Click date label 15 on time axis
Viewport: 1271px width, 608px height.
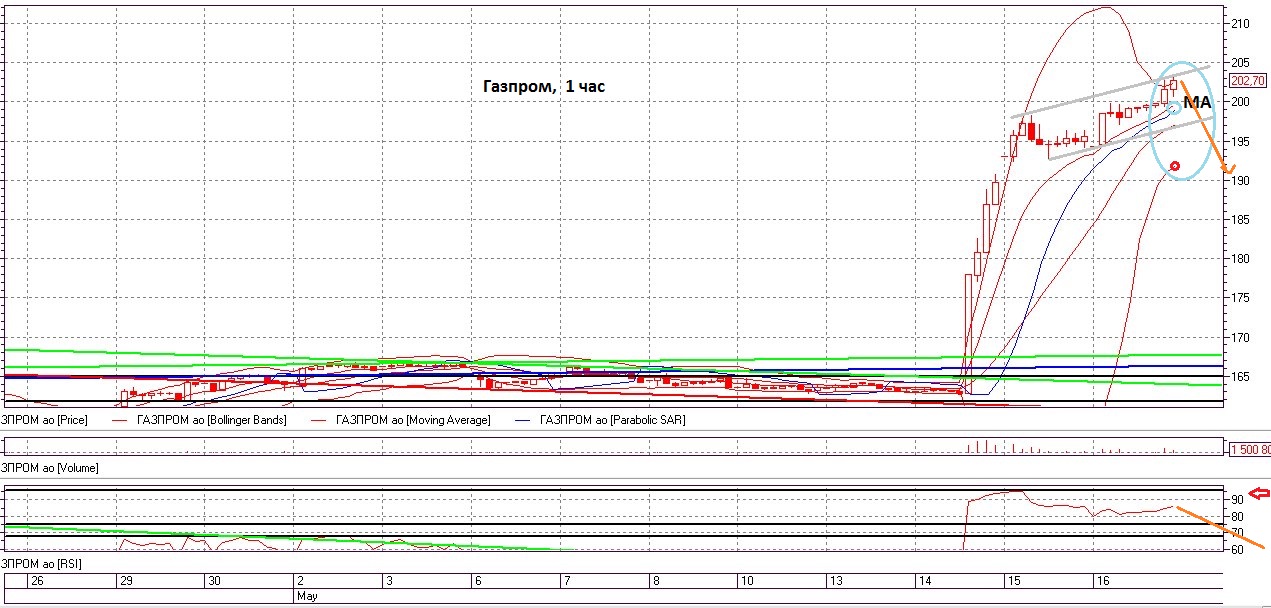pyautogui.click(x=1013, y=581)
